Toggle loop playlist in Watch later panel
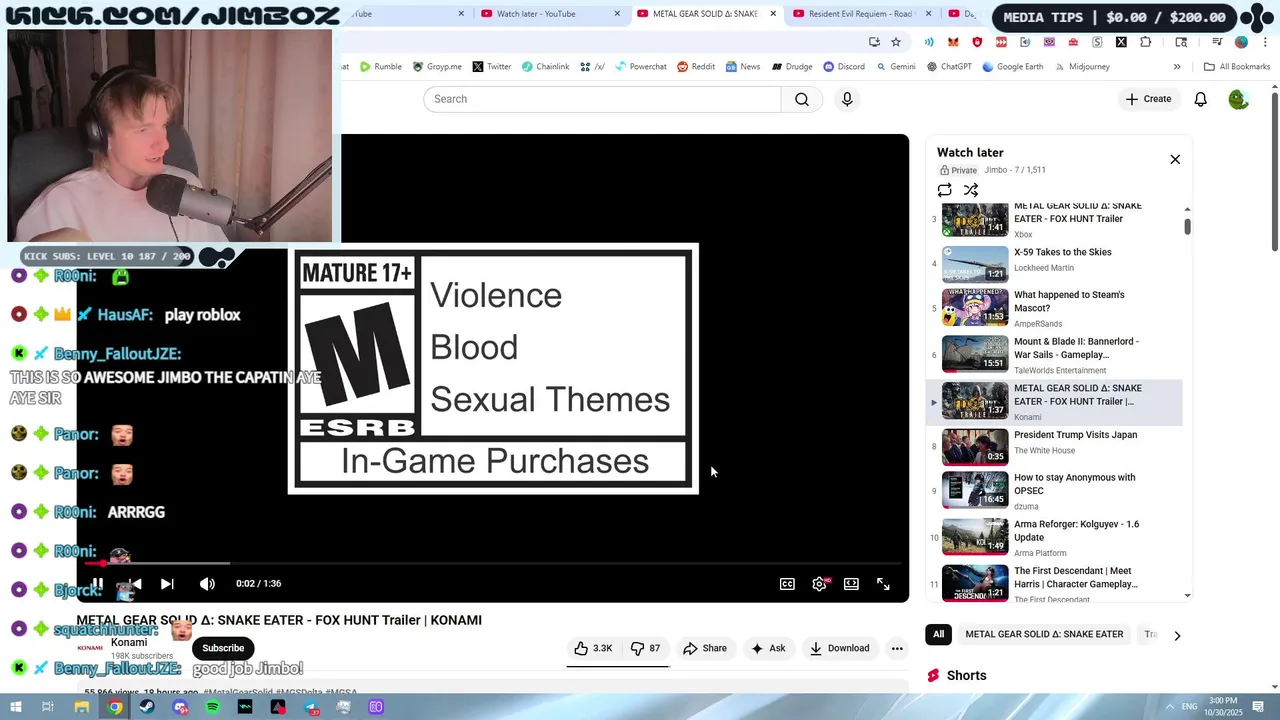 (x=944, y=190)
